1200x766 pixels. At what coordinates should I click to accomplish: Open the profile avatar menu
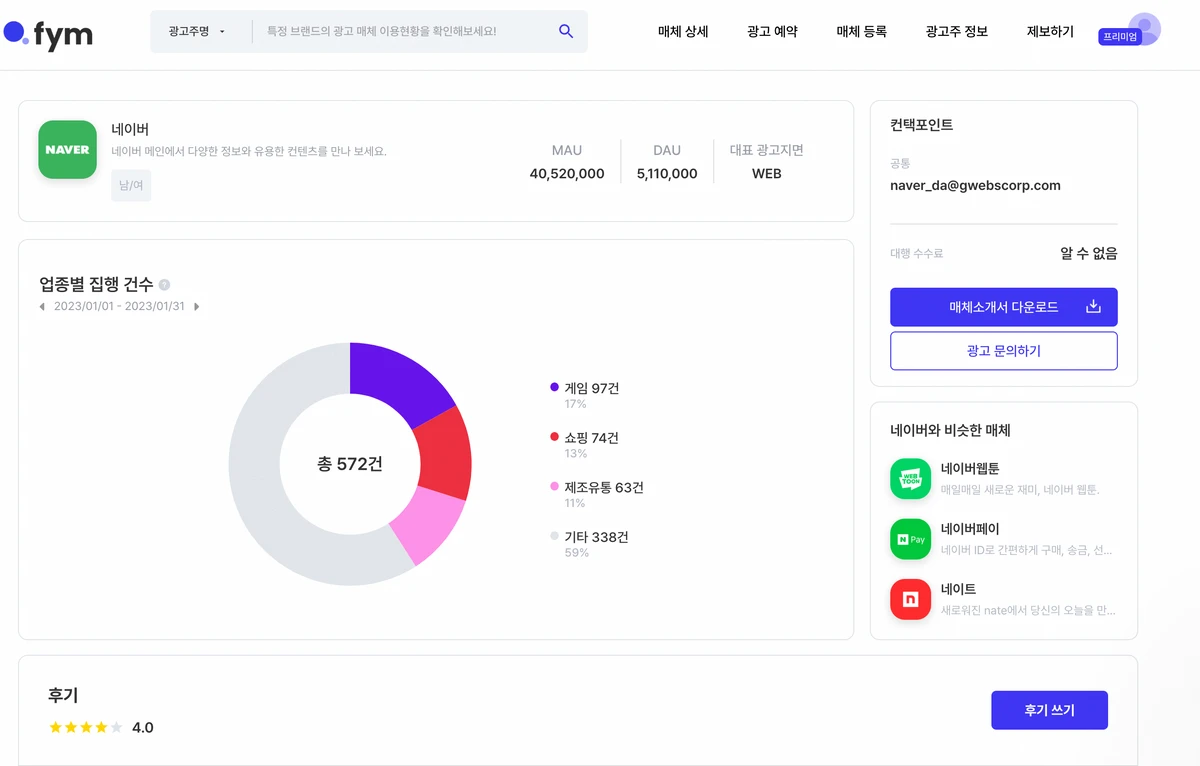(1145, 28)
